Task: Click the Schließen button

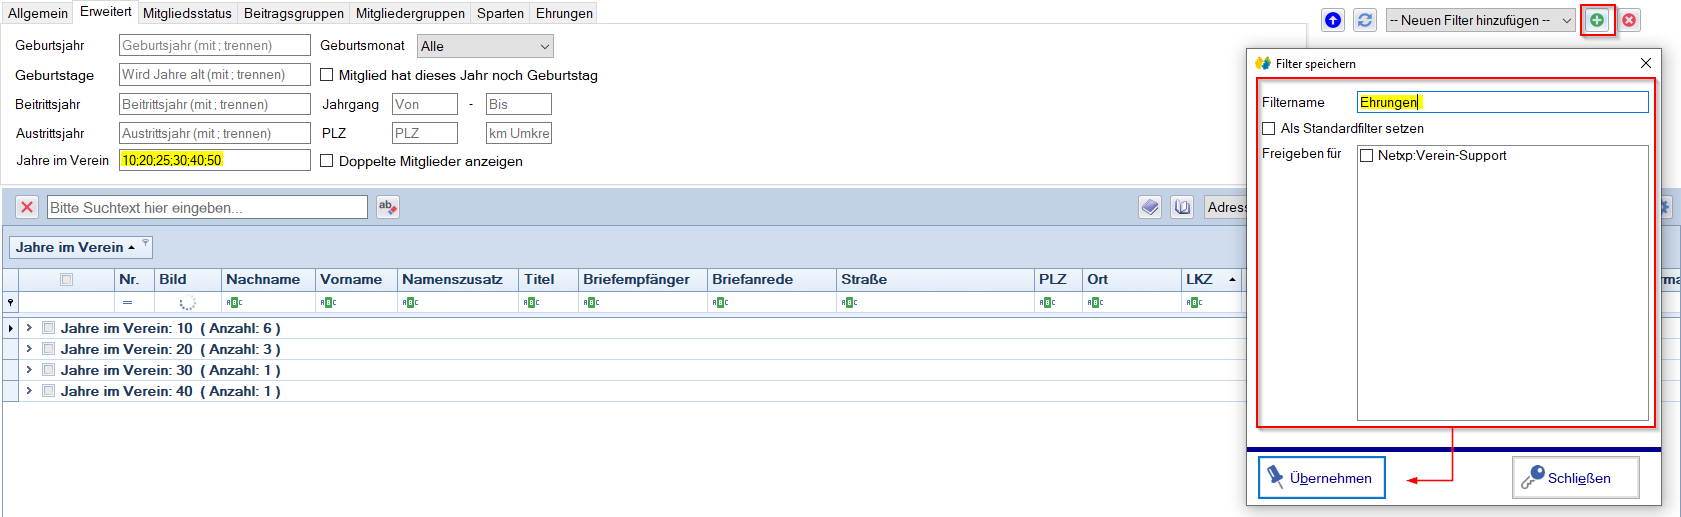Action: coord(1576,478)
